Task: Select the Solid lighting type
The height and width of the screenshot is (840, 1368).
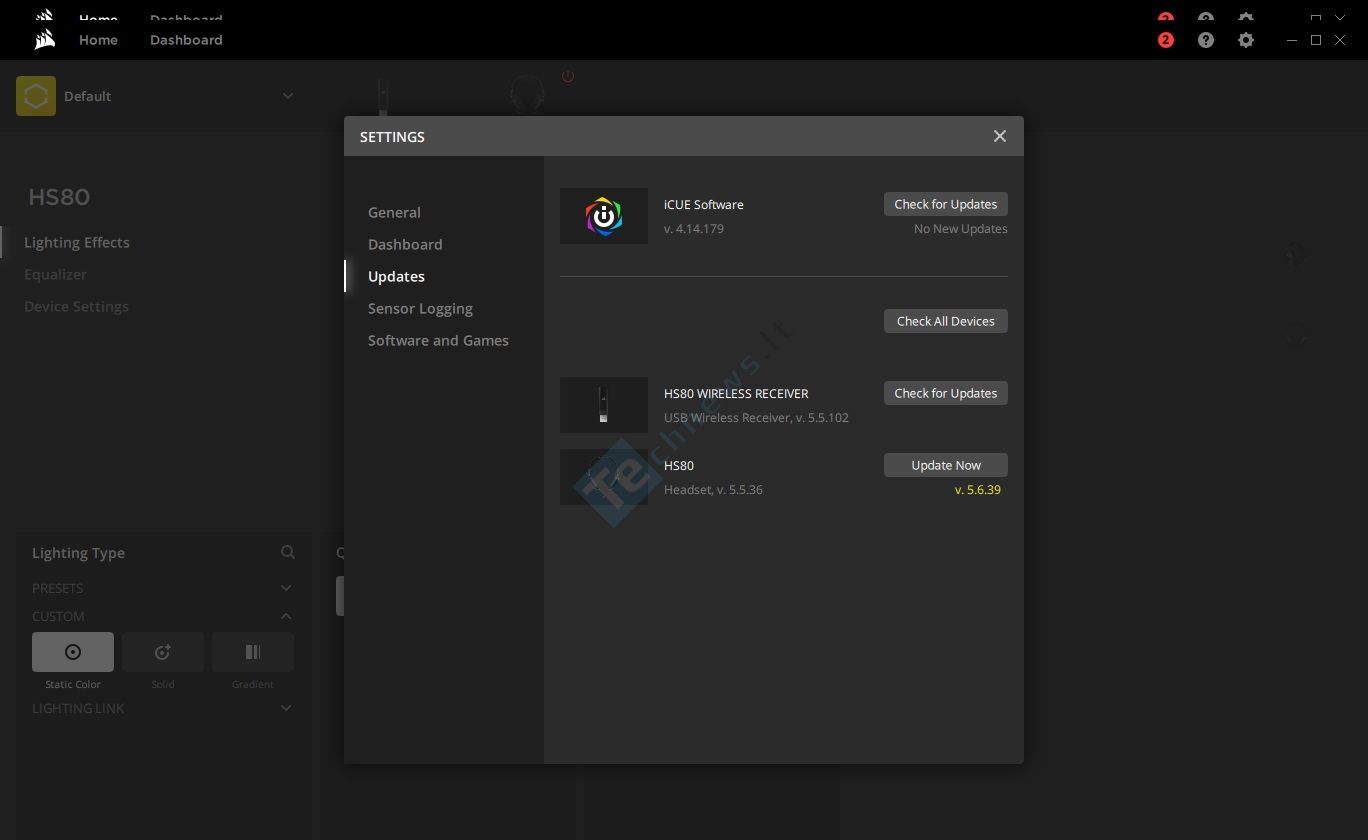Action: tap(163, 652)
